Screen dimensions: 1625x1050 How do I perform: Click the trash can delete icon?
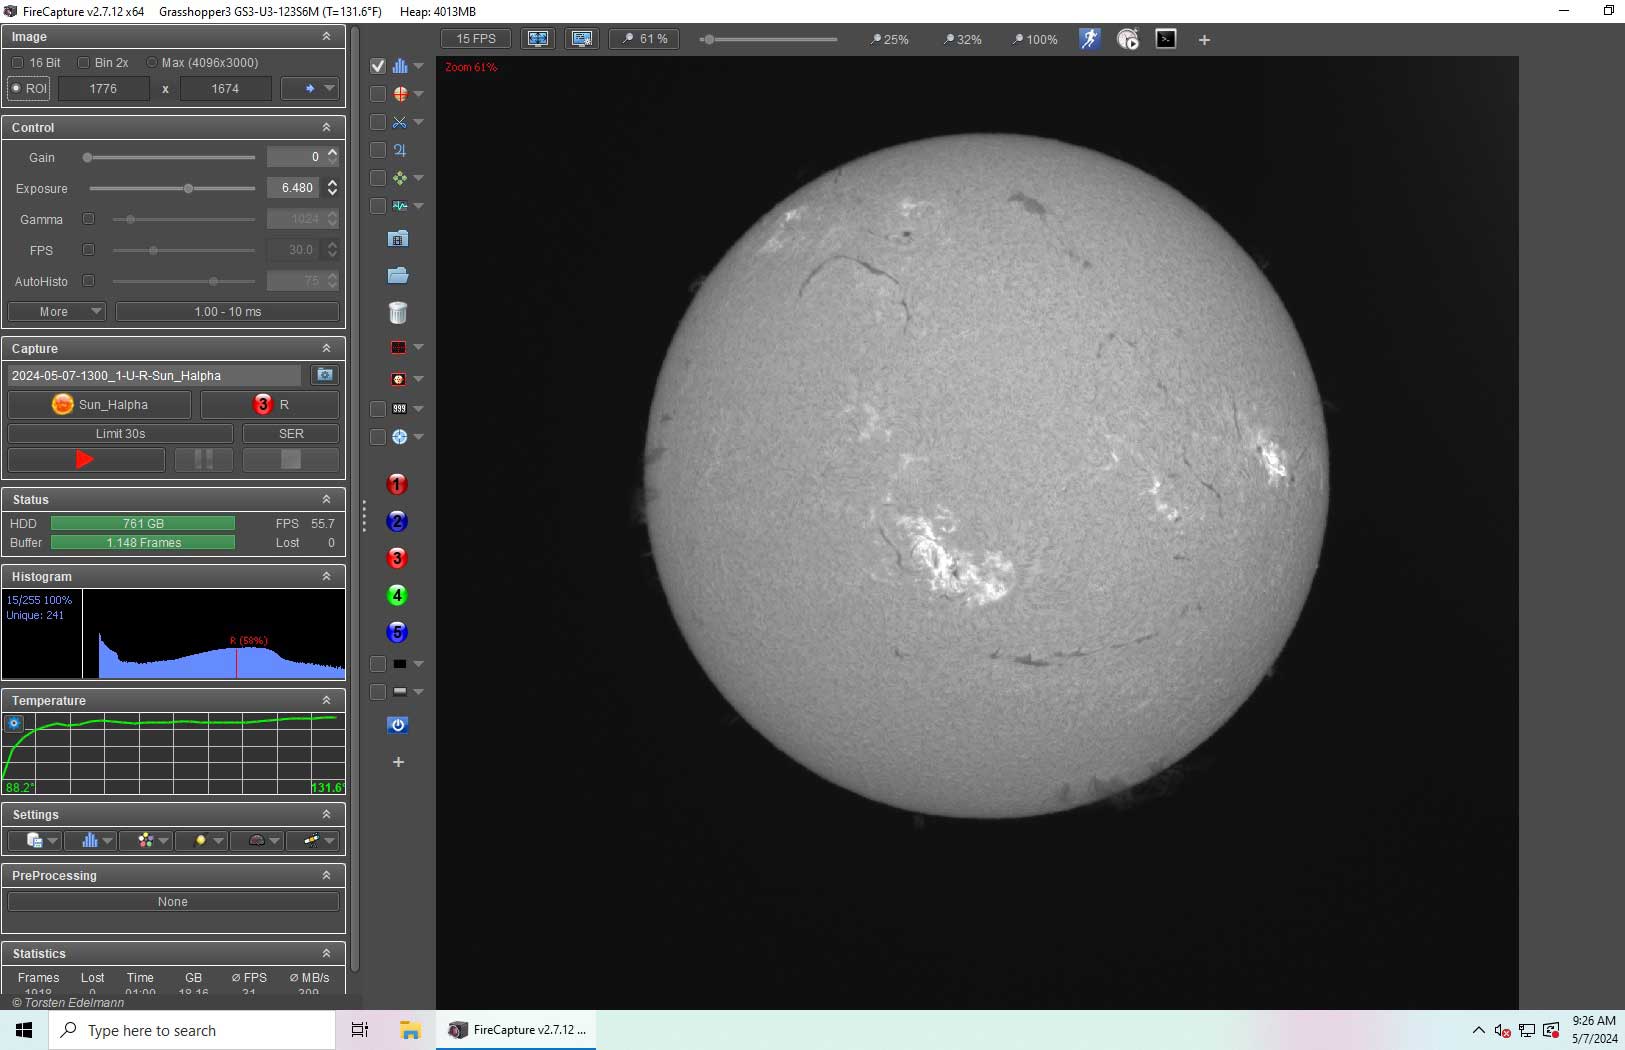398,313
